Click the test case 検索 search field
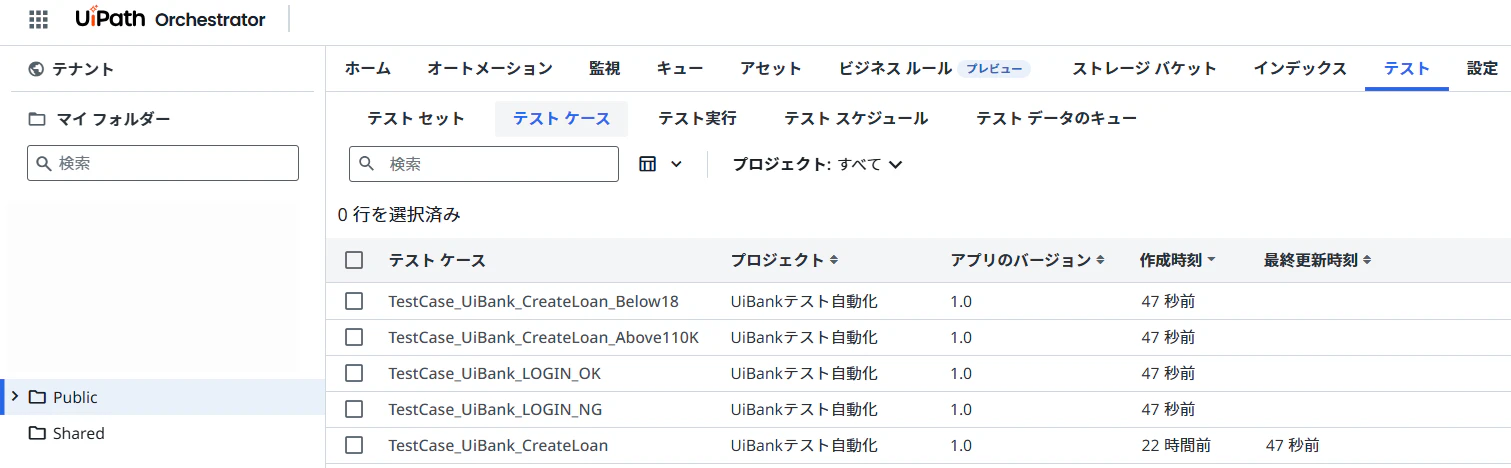Image resolution: width=1511 pixels, height=468 pixels. coord(484,164)
